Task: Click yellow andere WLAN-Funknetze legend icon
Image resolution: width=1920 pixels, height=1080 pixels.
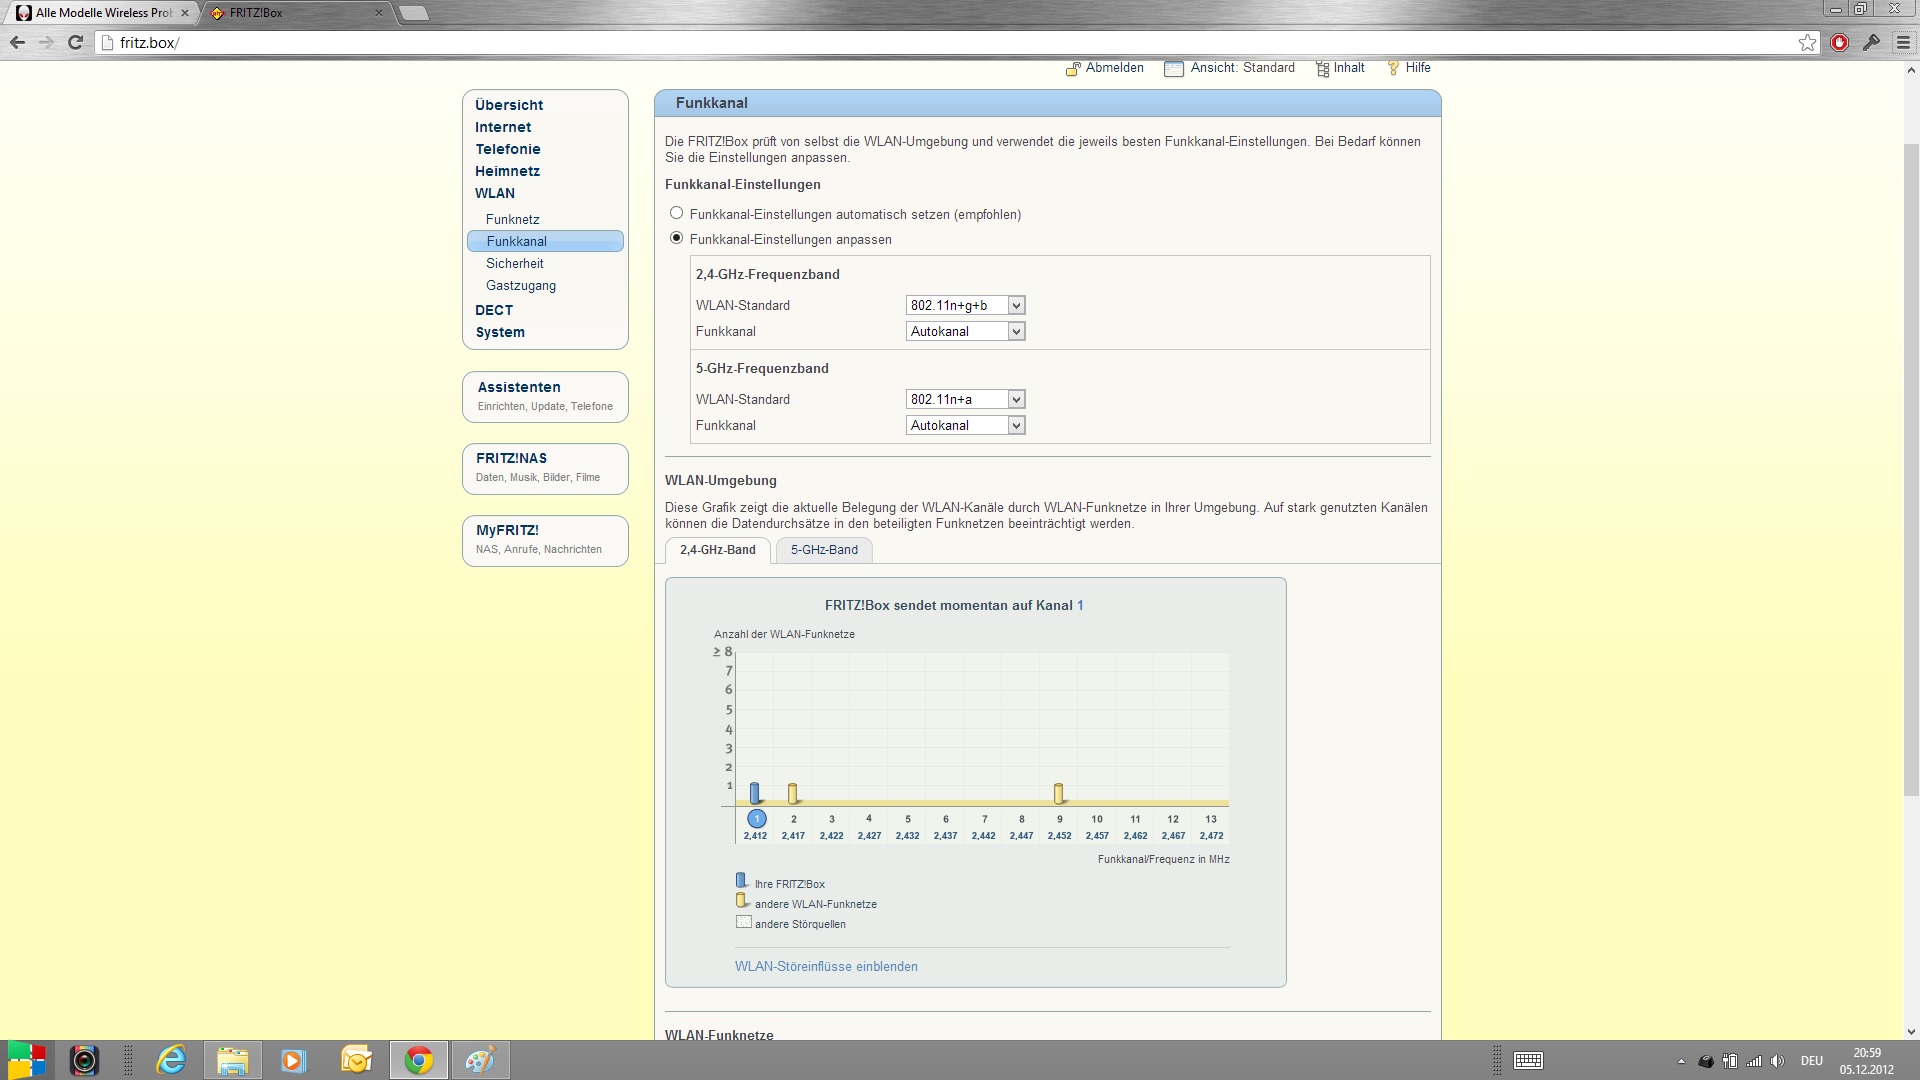Action: tap(742, 901)
